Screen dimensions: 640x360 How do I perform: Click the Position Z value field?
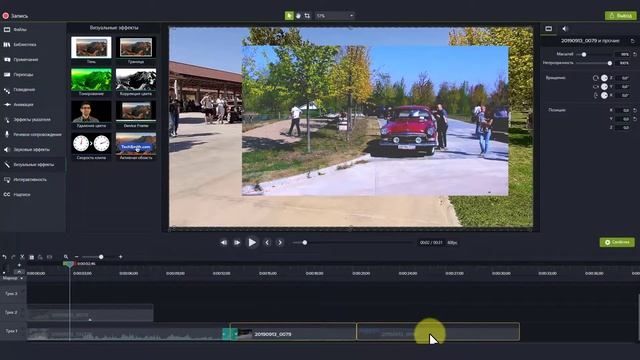coord(623,127)
